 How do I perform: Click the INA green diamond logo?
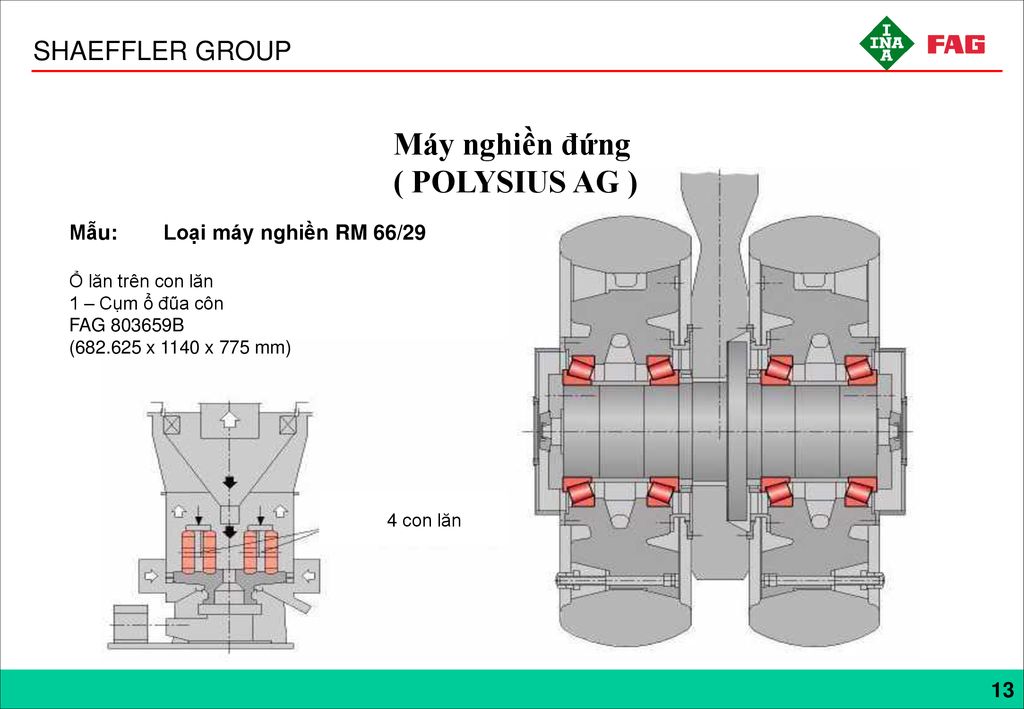pos(886,43)
